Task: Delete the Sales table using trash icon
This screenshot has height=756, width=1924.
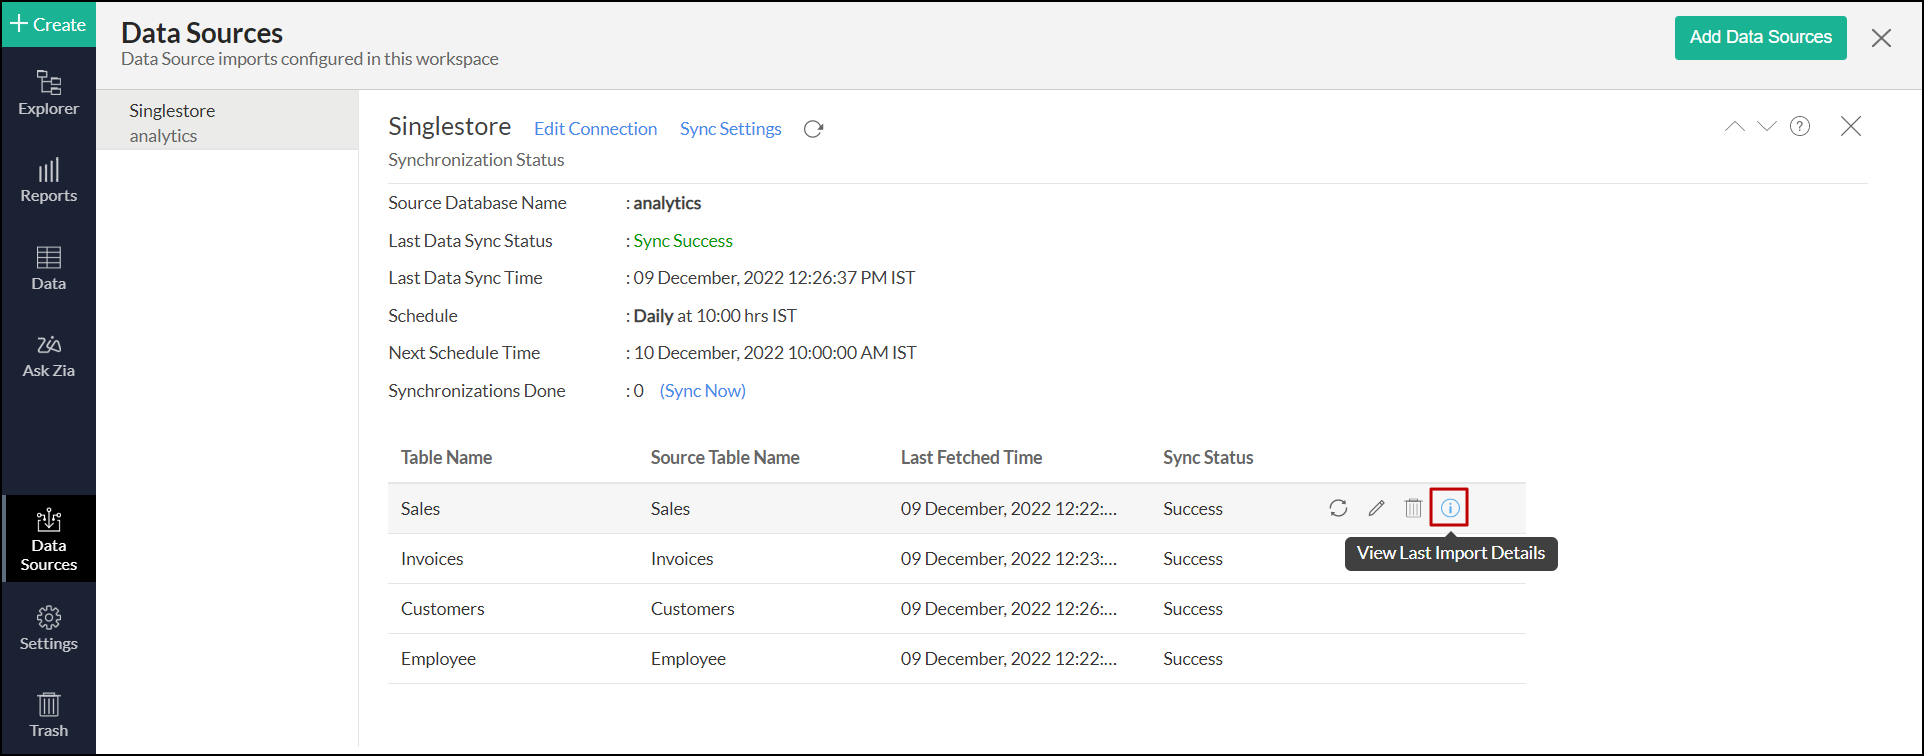Action: tap(1413, 508)
